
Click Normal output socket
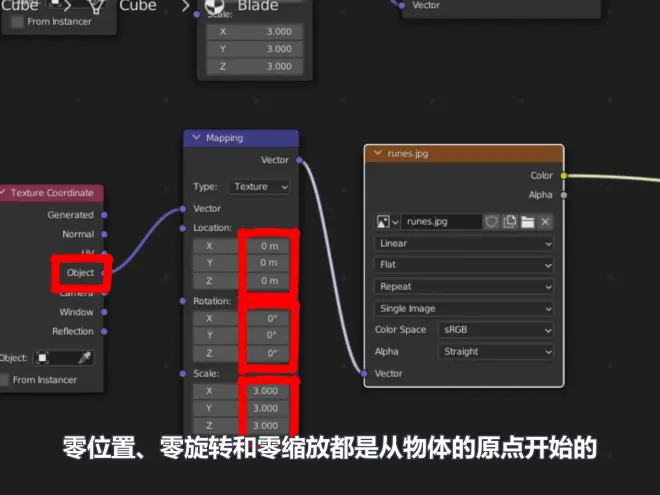[104, 234]
